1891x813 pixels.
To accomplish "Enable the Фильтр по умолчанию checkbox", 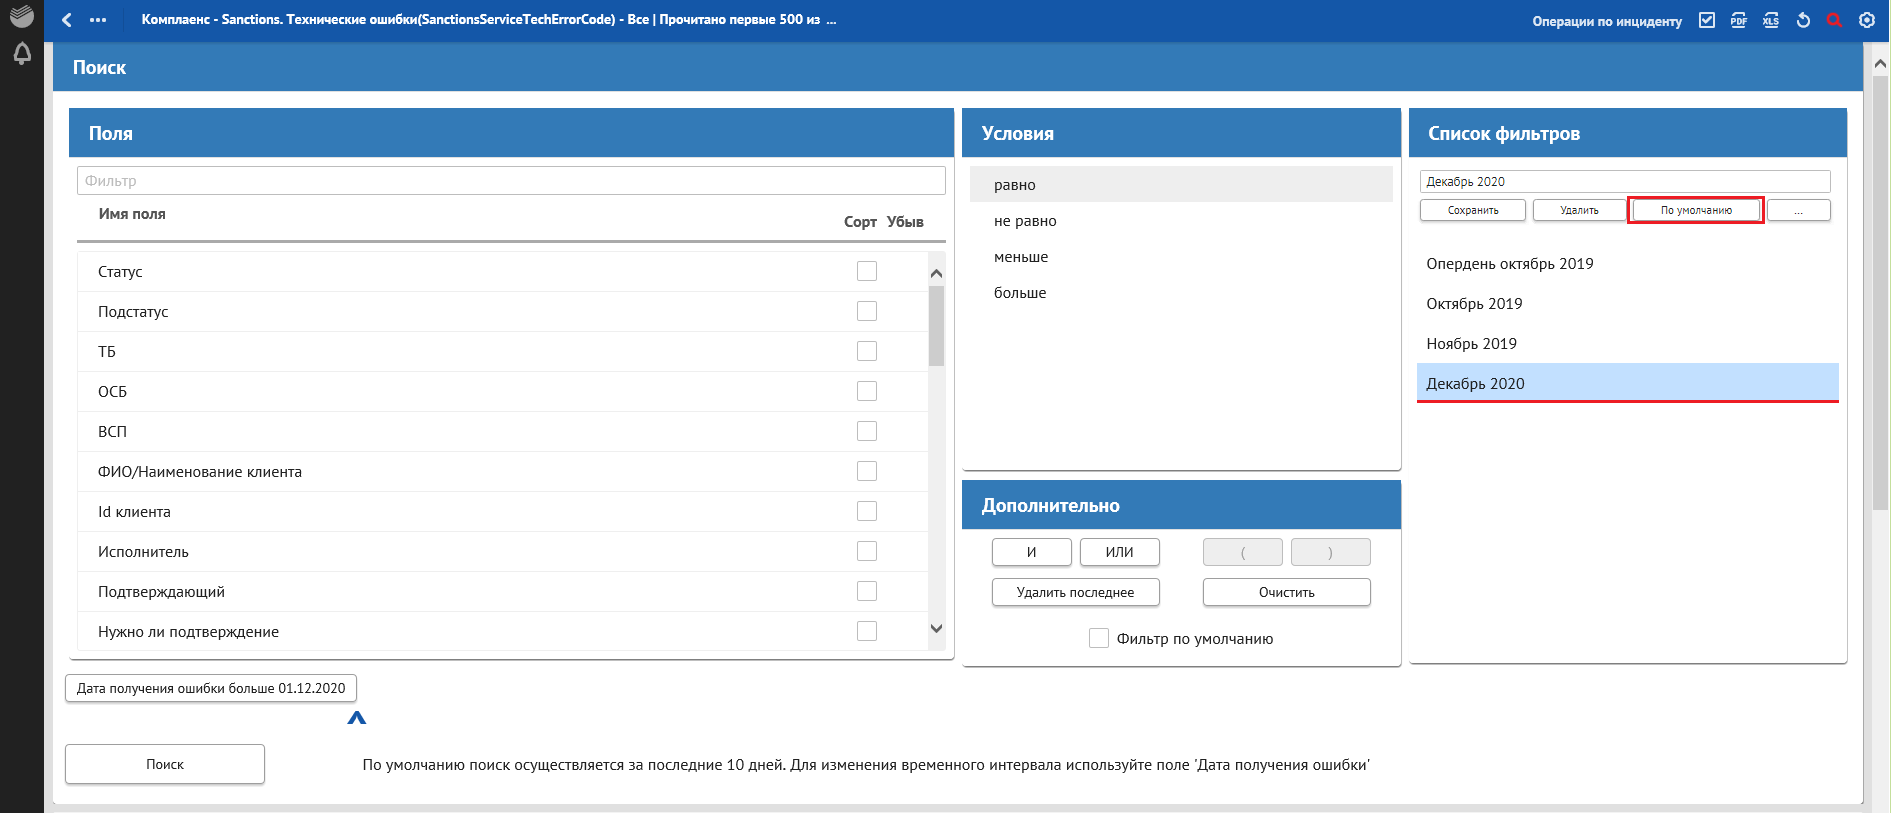I will (x=1098, y=638).
